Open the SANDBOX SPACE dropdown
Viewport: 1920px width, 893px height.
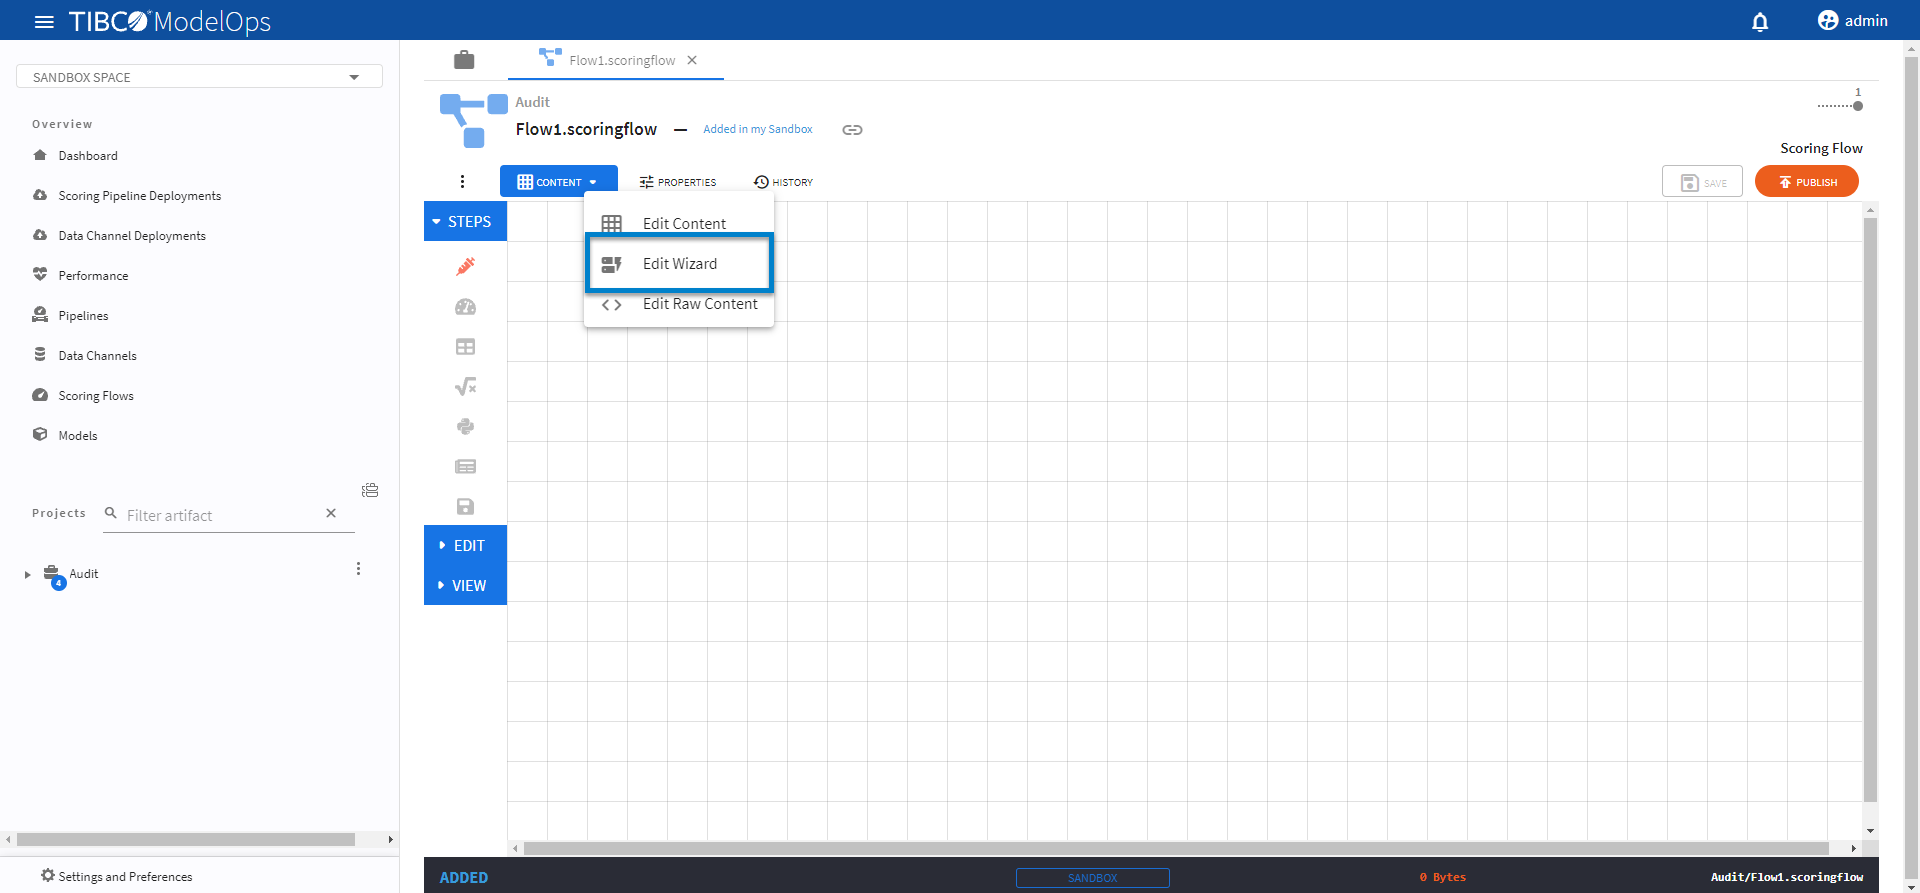pos(199,77)
